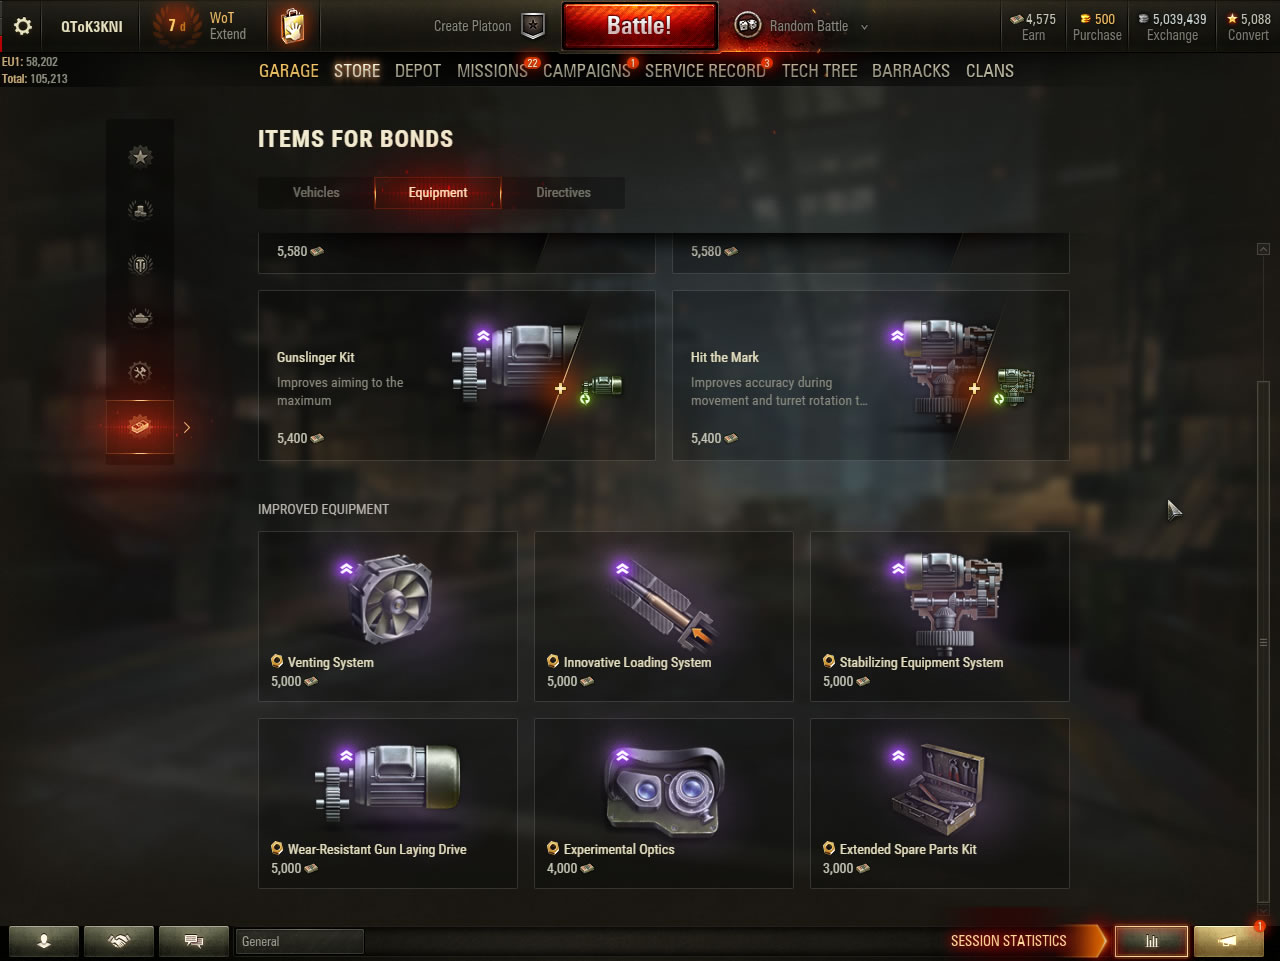Expand the sidebar arrow next to bonds
Viewport: 1280px width, 961px height.
186,427
